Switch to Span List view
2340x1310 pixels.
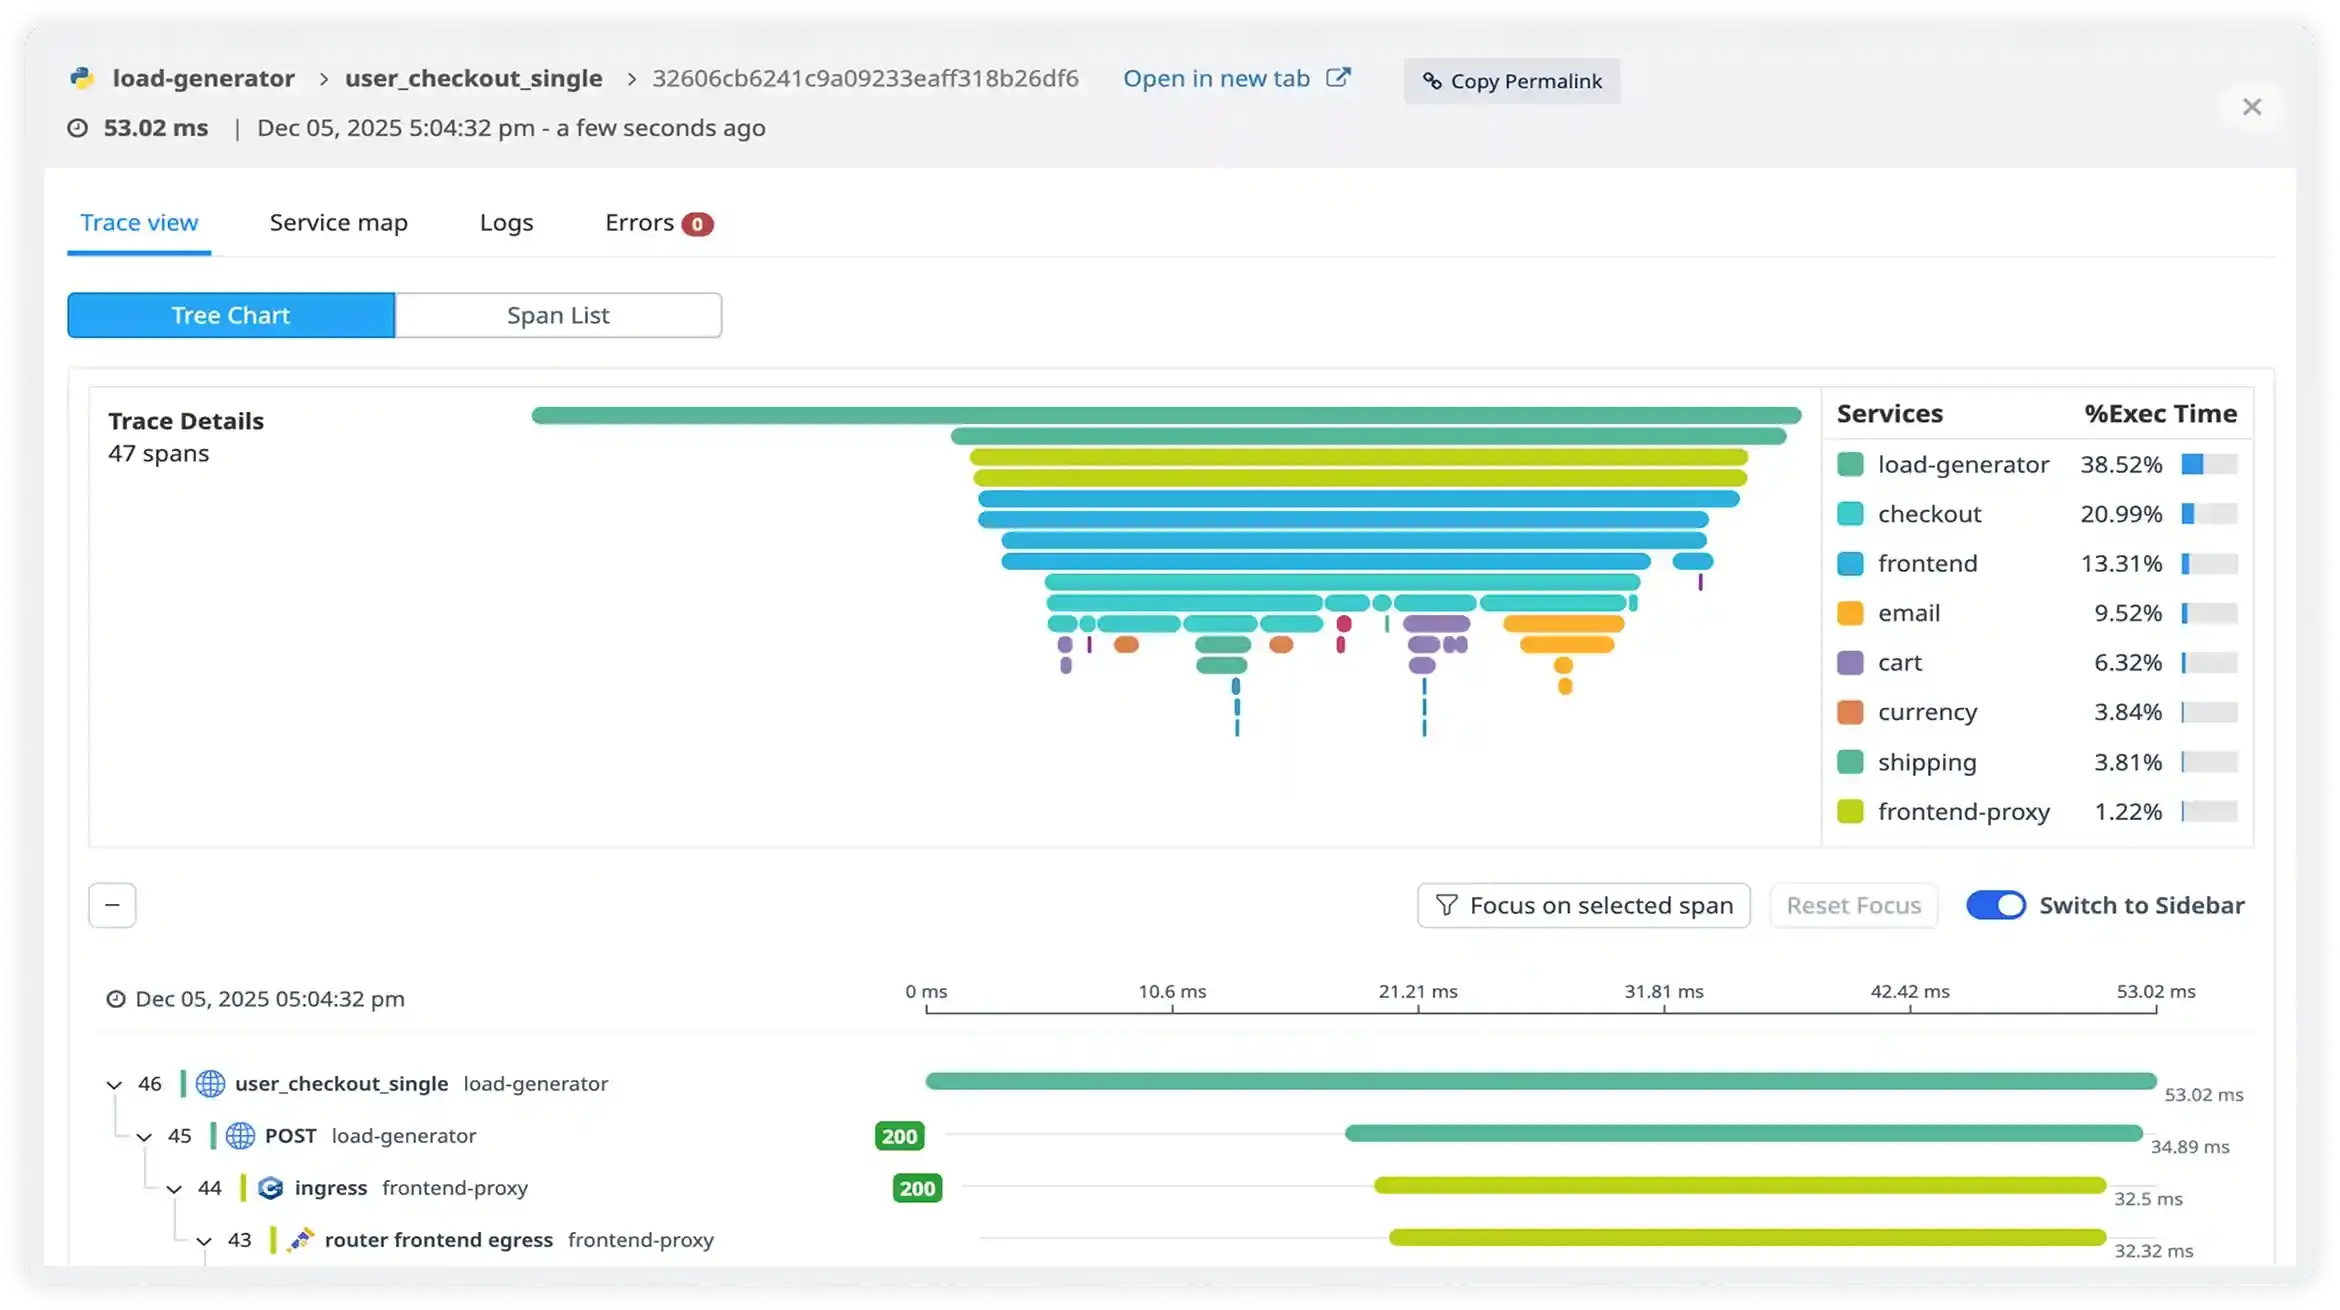pos(558,315)
